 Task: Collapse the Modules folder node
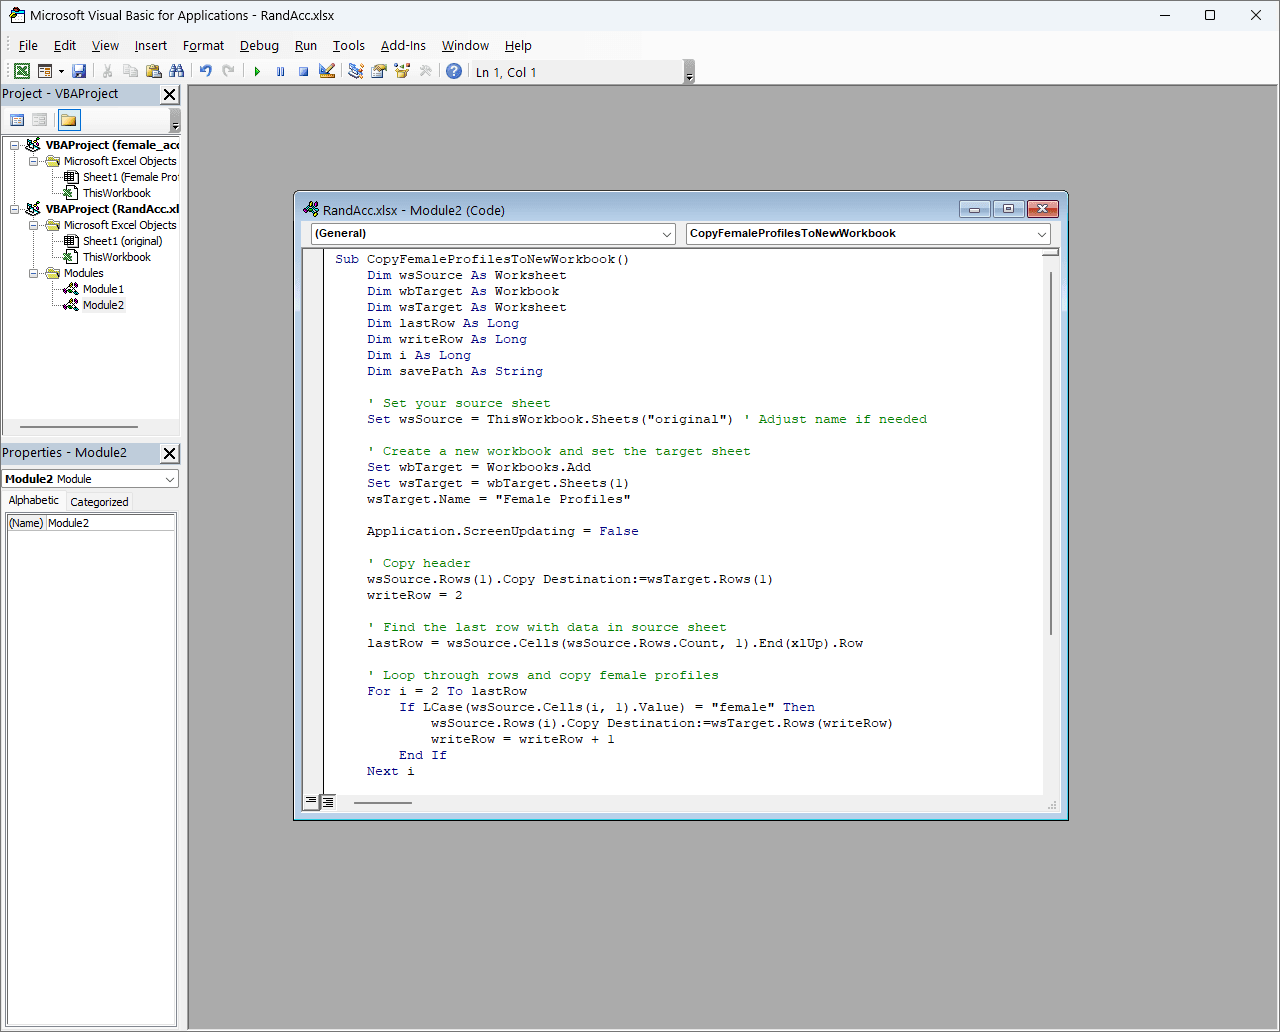(x=34, y=273)
